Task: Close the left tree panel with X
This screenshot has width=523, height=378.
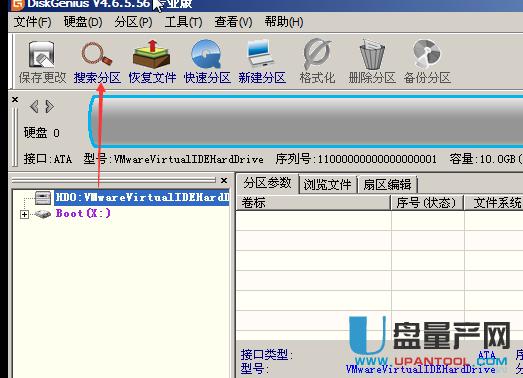Action: click(224, 180)
